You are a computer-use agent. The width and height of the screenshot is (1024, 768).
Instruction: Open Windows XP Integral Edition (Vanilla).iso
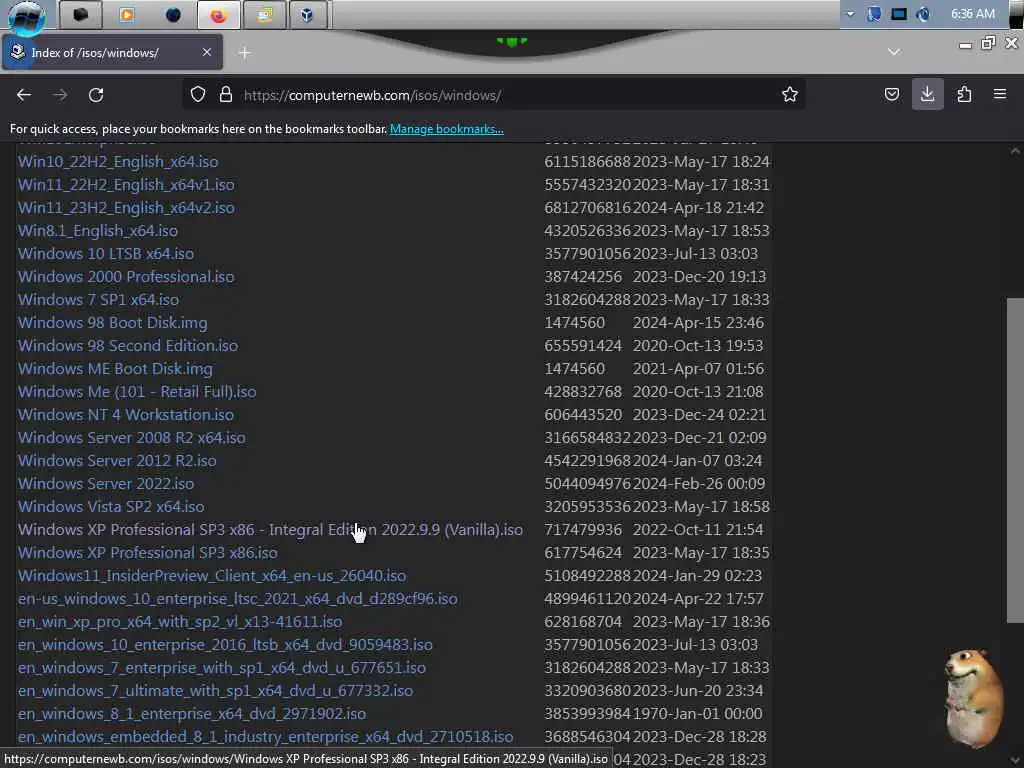(x=270, y=530)
